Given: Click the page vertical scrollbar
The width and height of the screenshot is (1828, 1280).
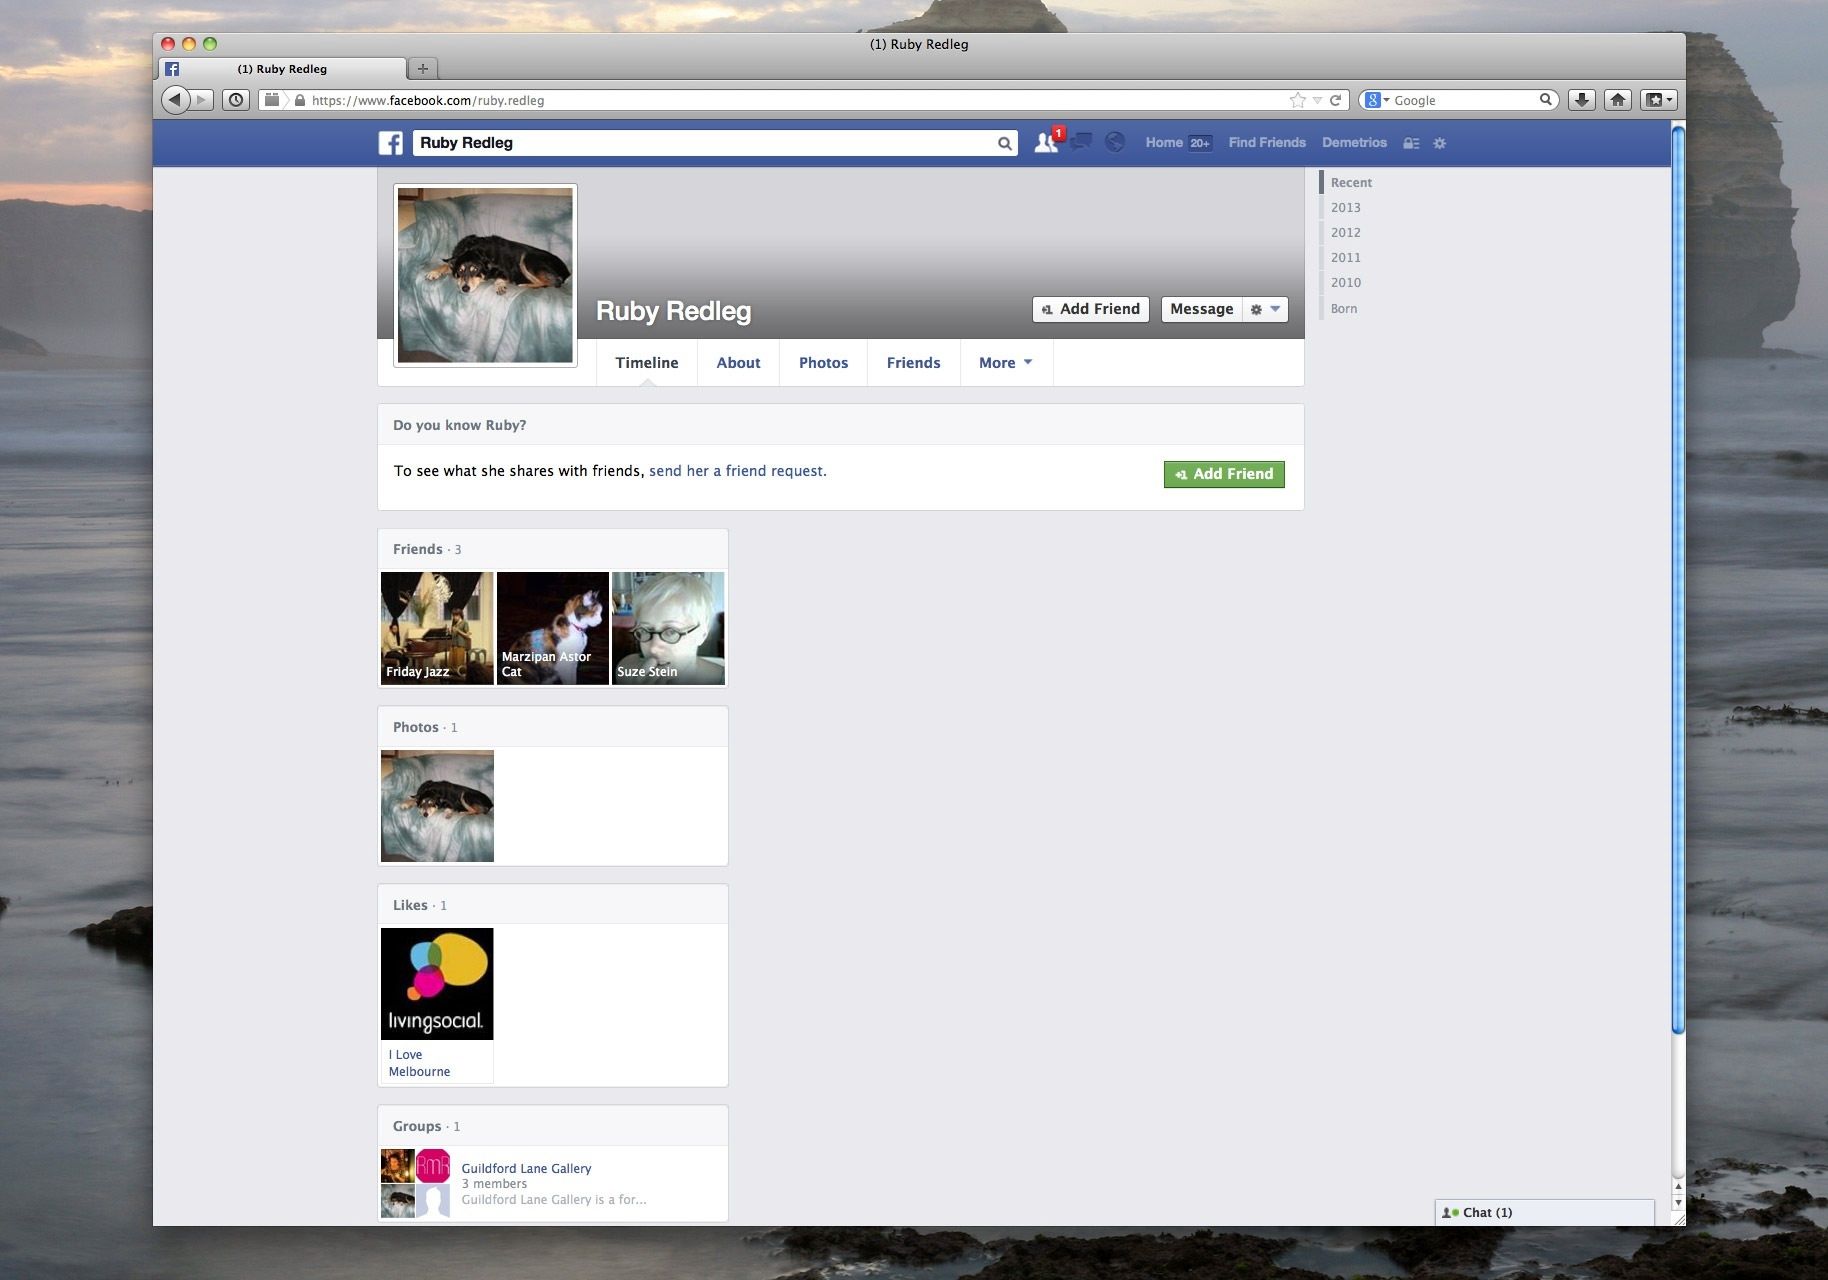Looking at the screenshot, I should click(x=1678, y=580).
